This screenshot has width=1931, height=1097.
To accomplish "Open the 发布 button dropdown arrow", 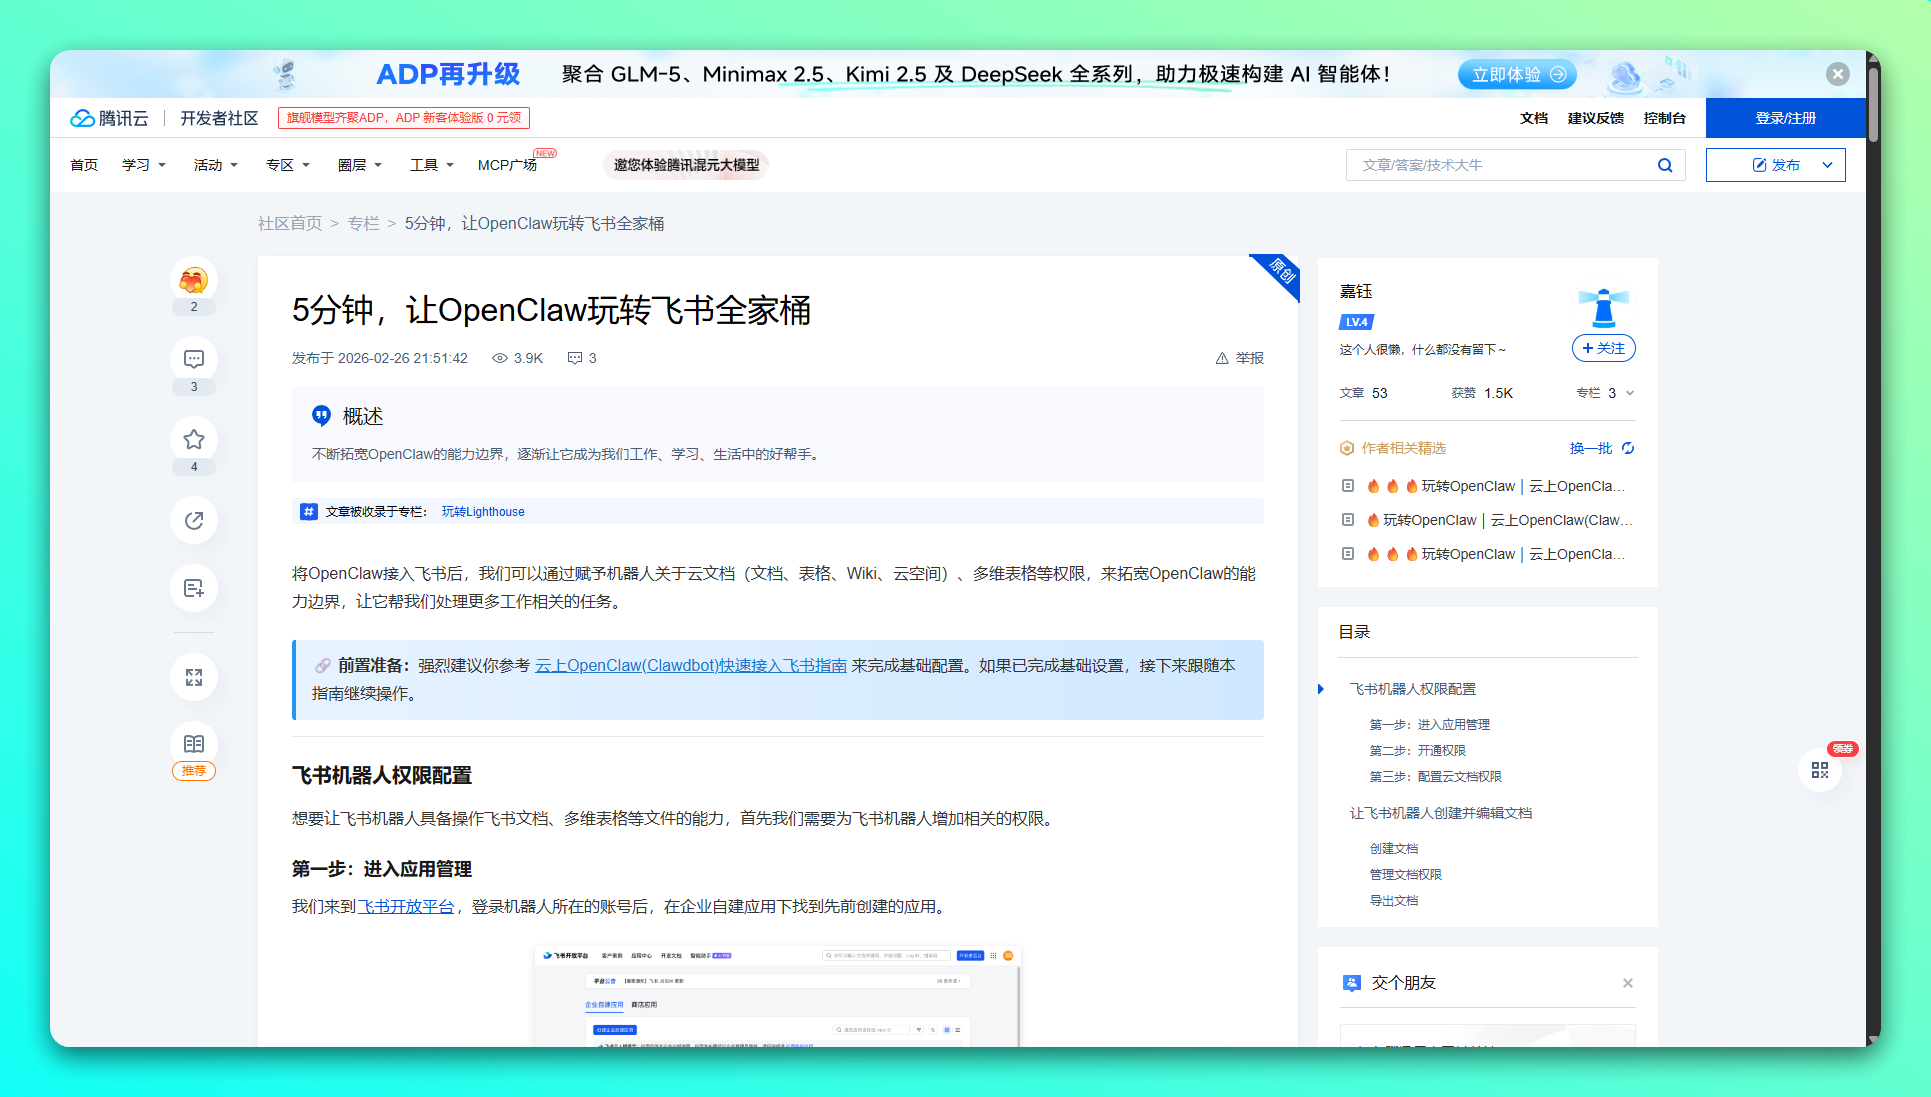I will (x=1828, y=165).
